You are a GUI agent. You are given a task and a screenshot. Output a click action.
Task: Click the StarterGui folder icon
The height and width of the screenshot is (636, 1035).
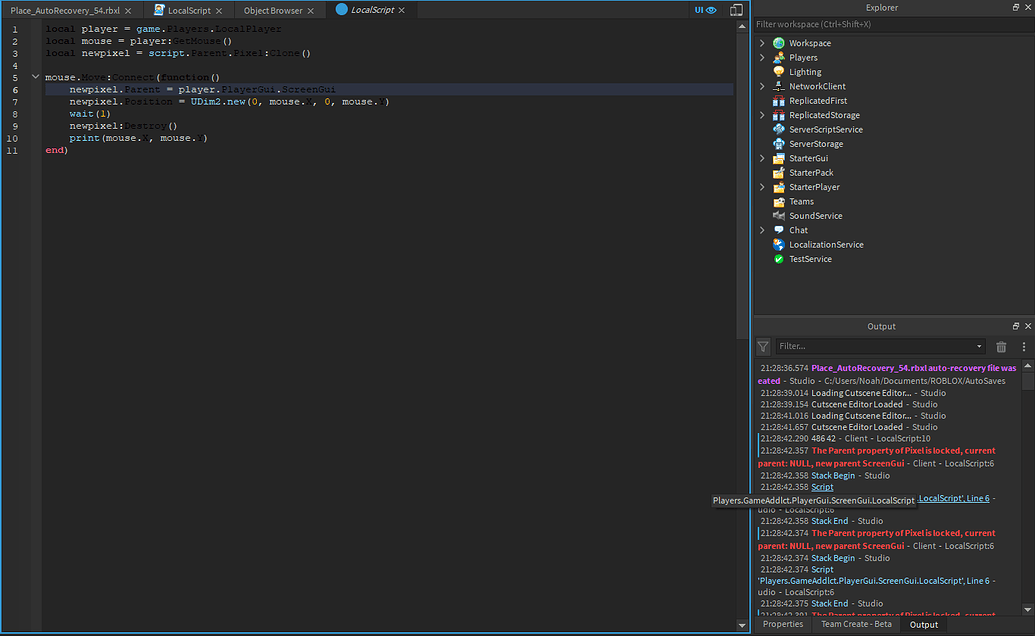(x=779, y=158)
